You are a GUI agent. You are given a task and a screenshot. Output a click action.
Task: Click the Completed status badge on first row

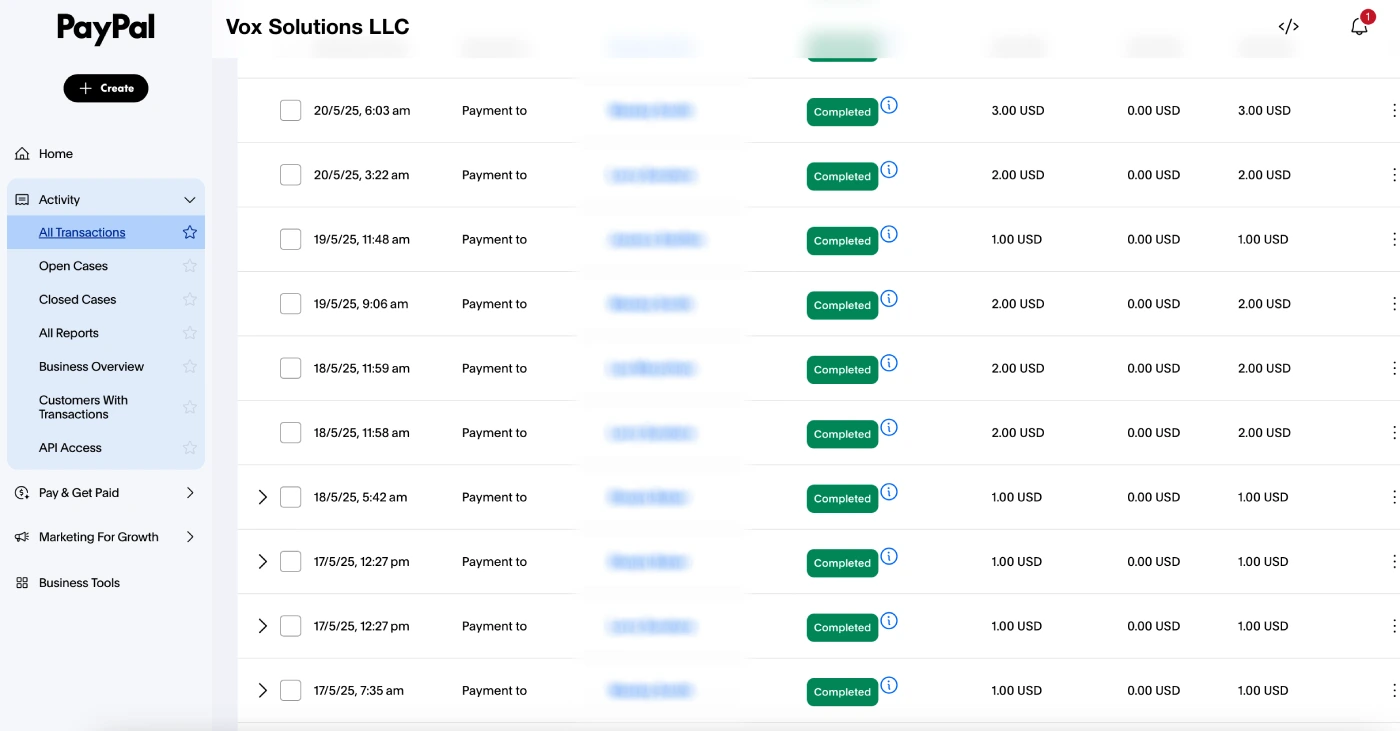point(842,111)
